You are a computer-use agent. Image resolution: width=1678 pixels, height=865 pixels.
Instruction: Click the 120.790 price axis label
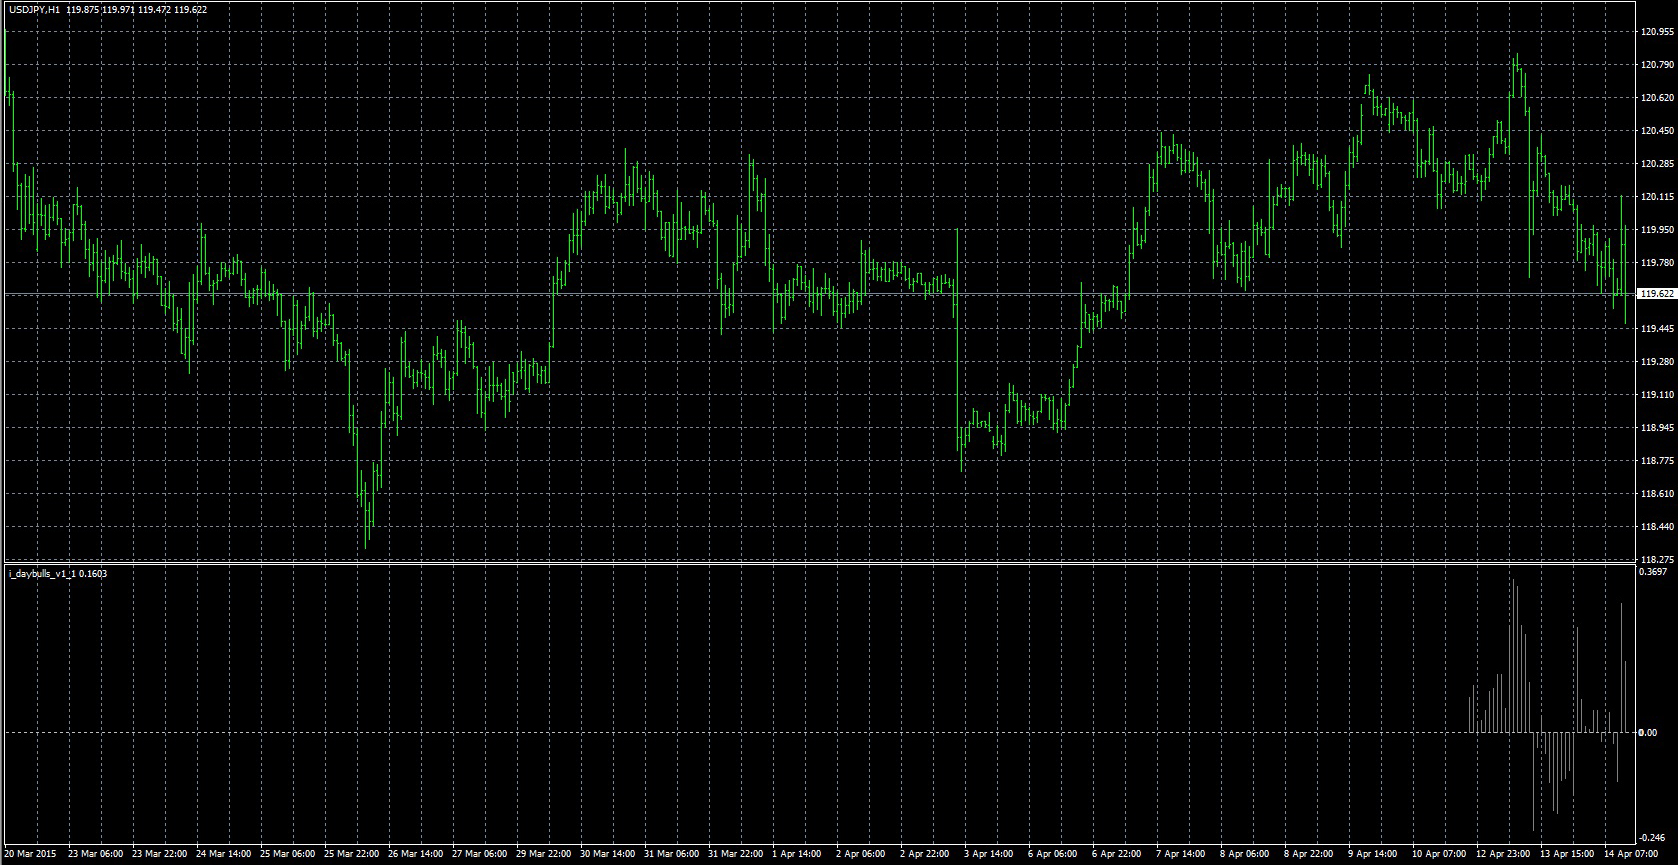click(x=1658, y=65)
